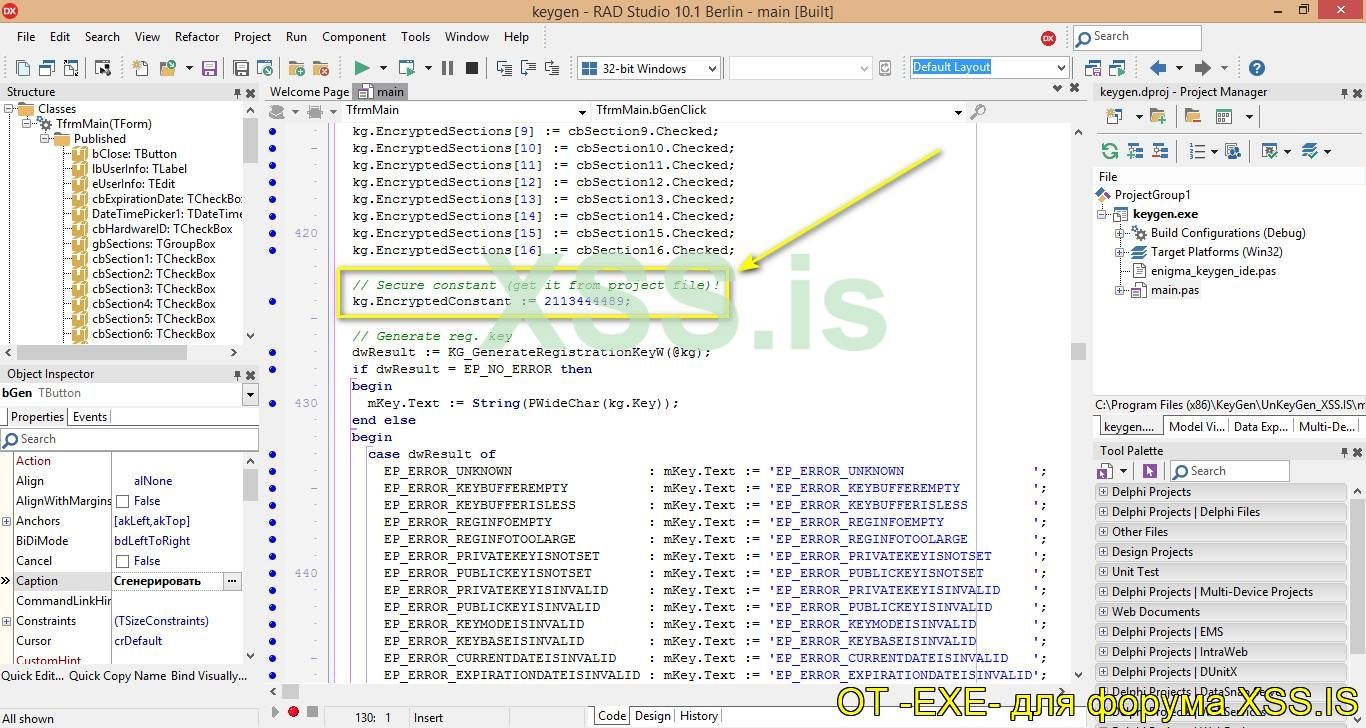1366x728 pixels.
Task: Click the Step Over debug icon
Action: point(527,68)
